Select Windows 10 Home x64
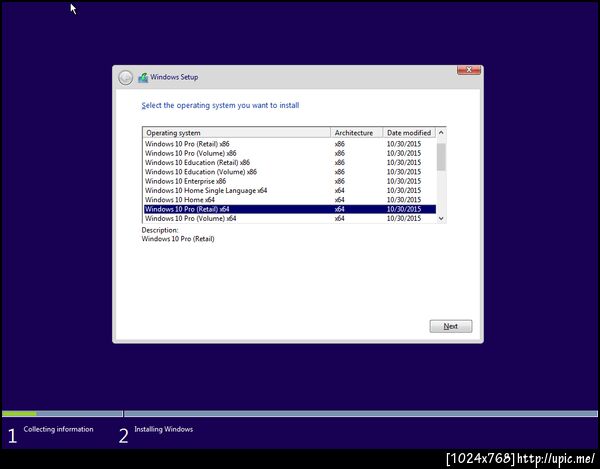Screen dimensions: 600x469 [x=290, y=200]
